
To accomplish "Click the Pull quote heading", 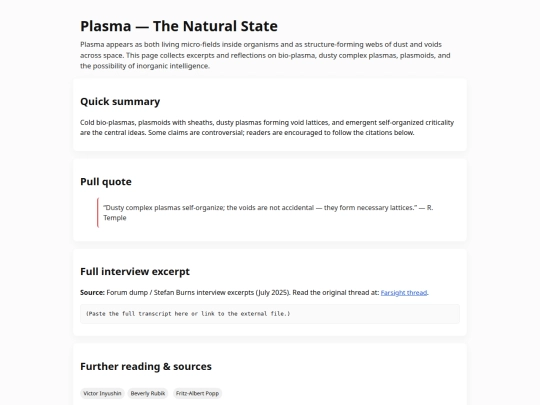I will click(106, 182).
